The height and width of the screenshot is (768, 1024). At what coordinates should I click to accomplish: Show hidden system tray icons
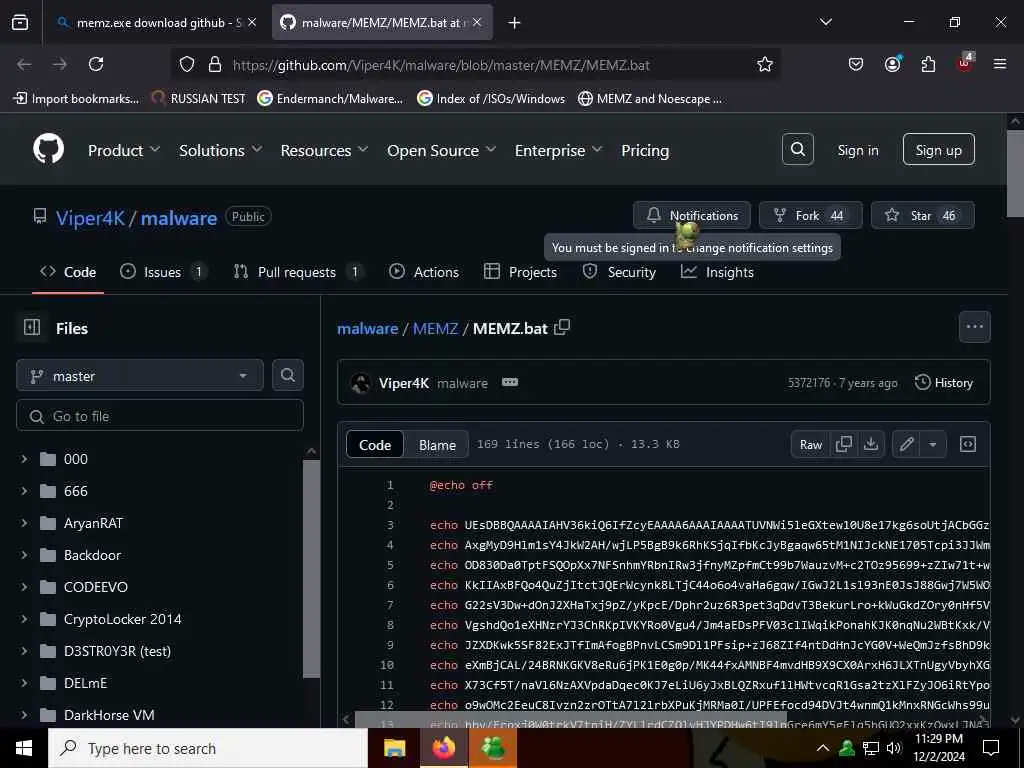point(823,748)
